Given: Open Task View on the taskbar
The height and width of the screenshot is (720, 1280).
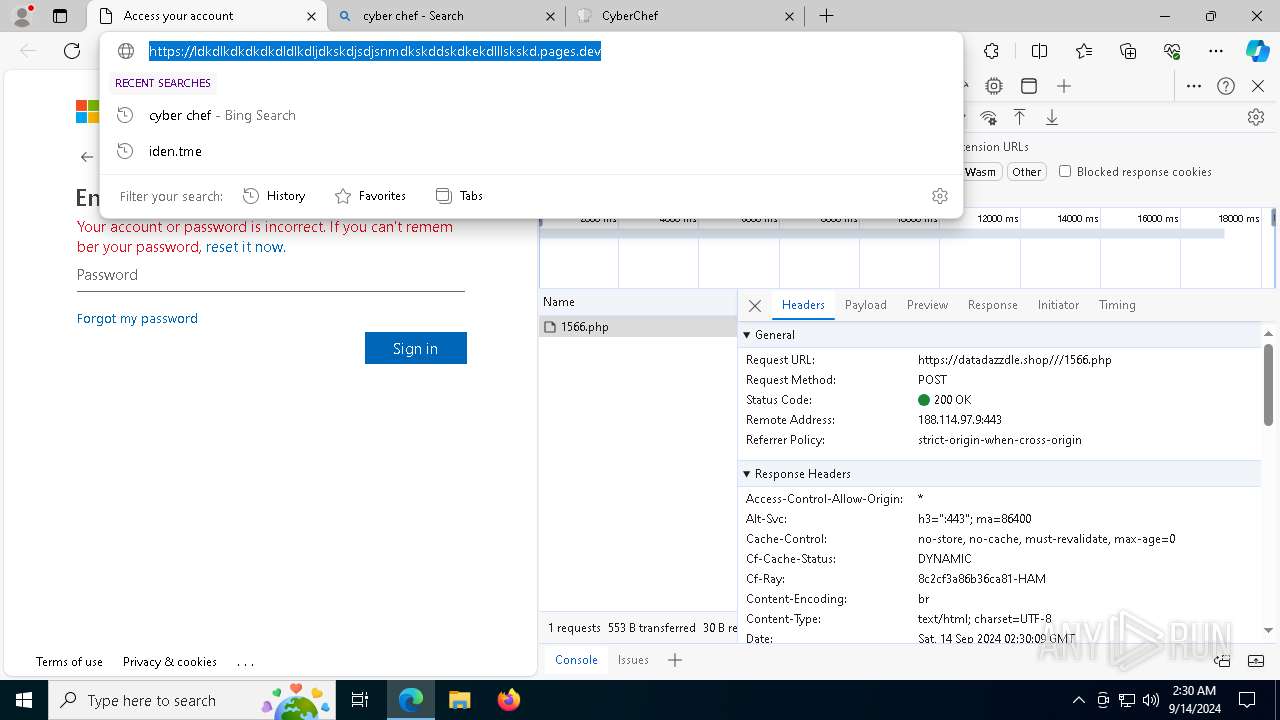Looking at the screenshot, I should [x=361, y=700].
